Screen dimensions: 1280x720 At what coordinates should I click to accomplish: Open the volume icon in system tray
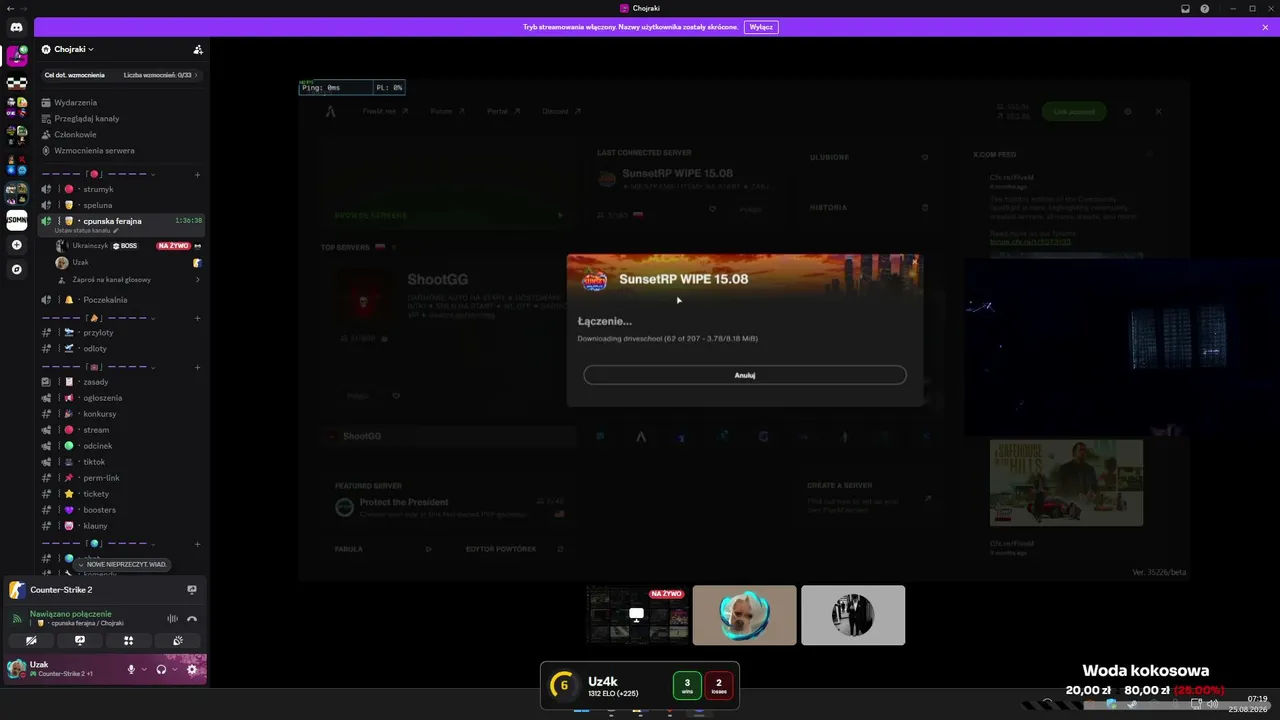(x=1213, y=704)
